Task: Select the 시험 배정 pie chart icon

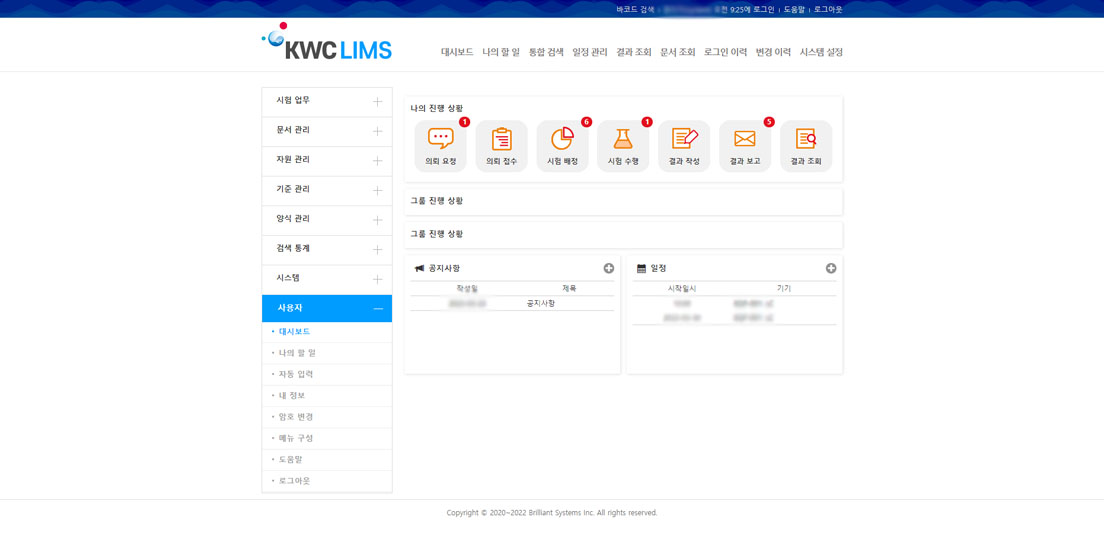Action: (x=562, y=140)
